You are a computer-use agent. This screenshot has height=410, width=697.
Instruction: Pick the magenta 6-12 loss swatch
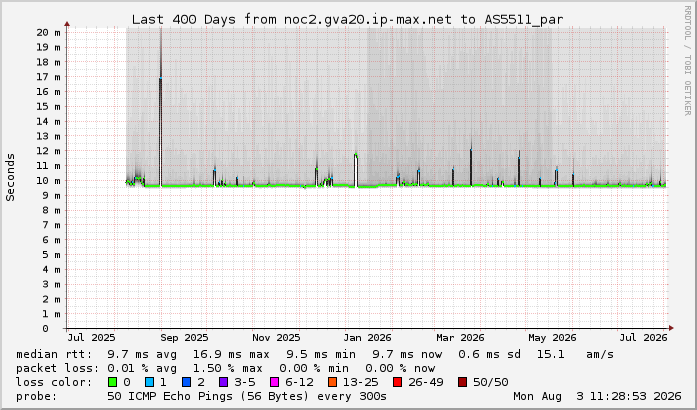(x=274, y=382)
